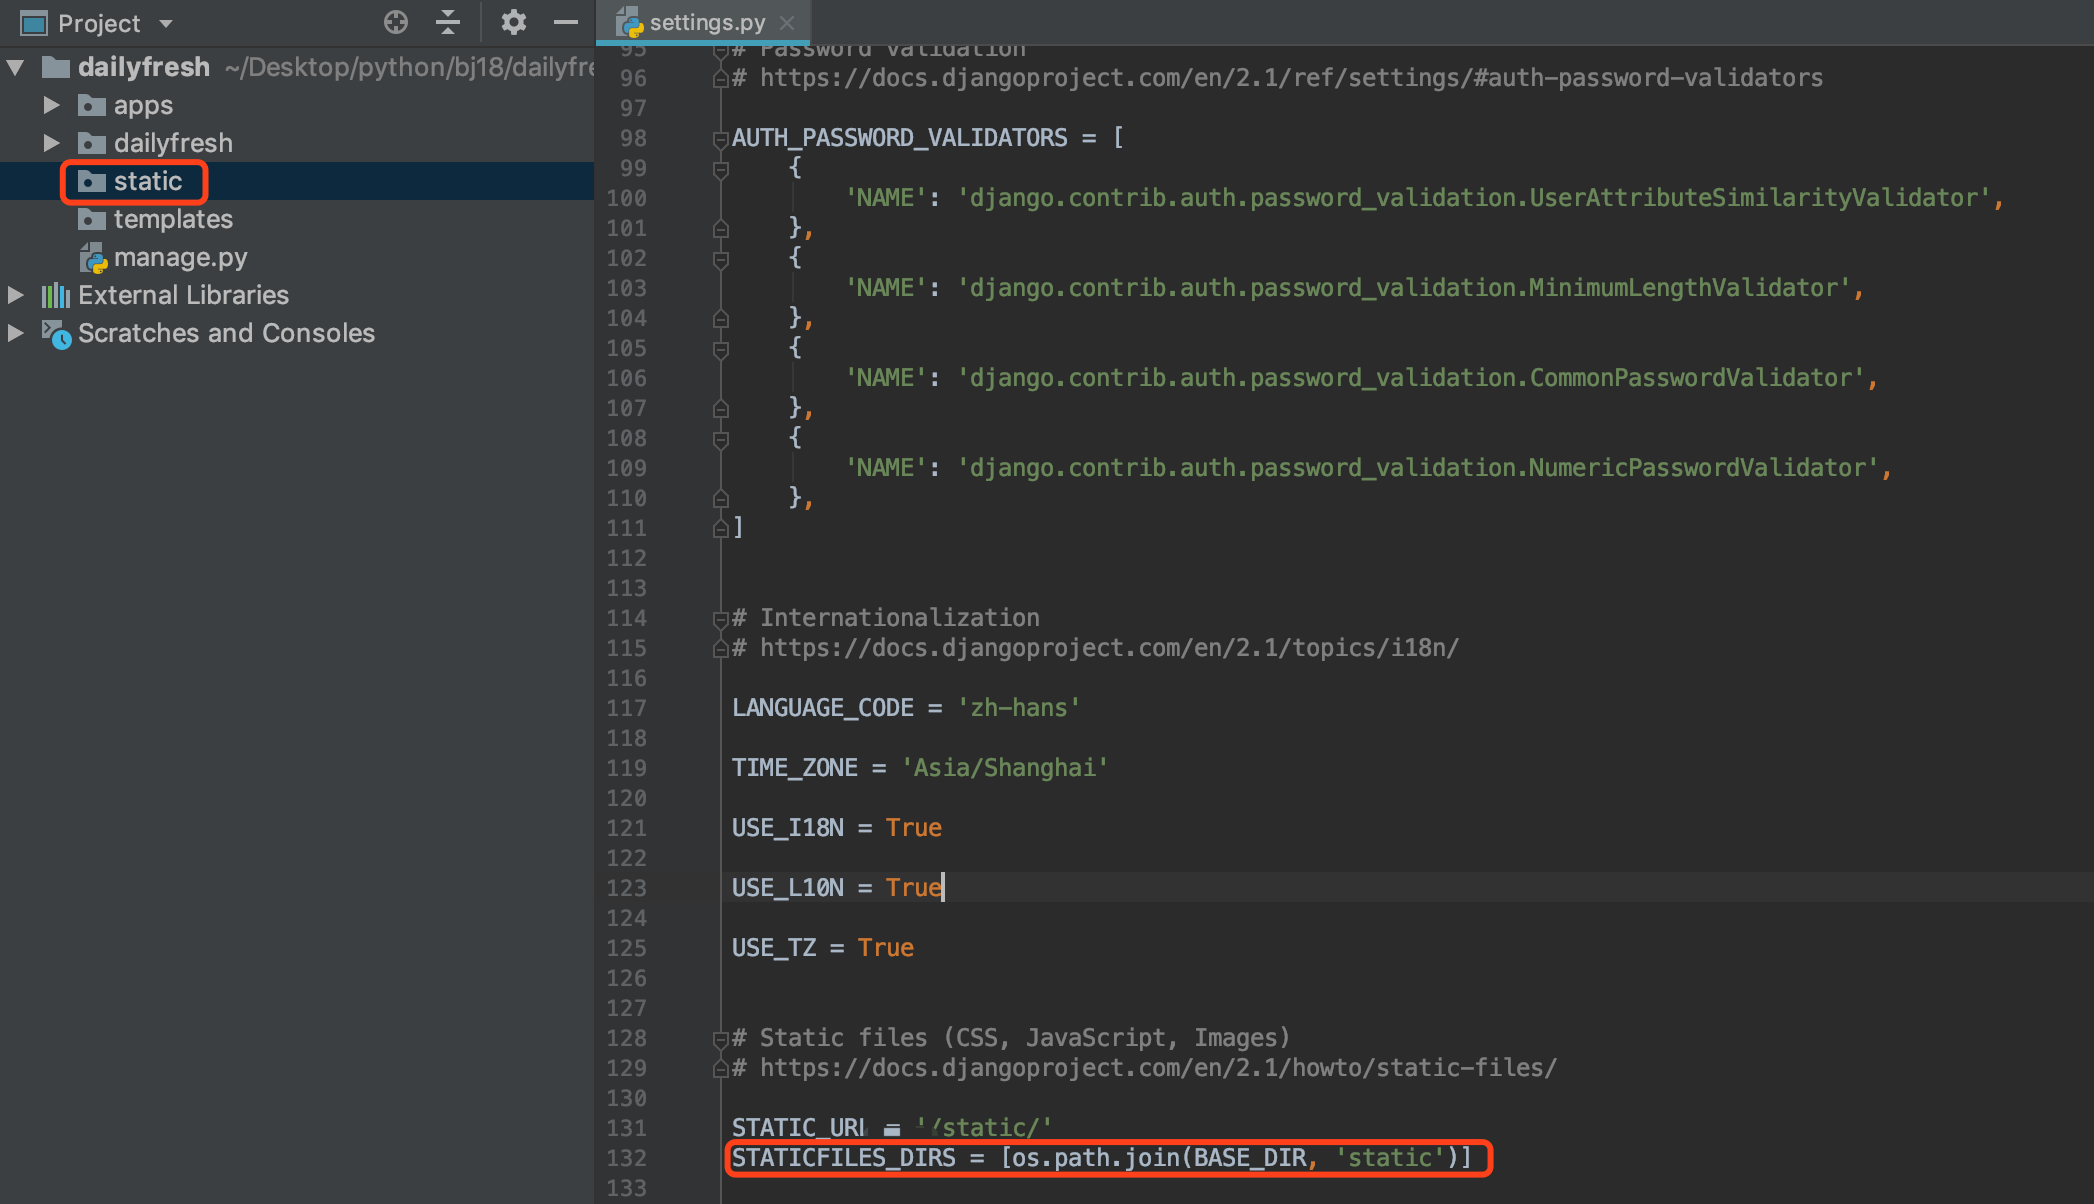This screenshot has width=2094, height=1204.
Task: Switch to the settings.py tab
Action: (x=706, y=22)
